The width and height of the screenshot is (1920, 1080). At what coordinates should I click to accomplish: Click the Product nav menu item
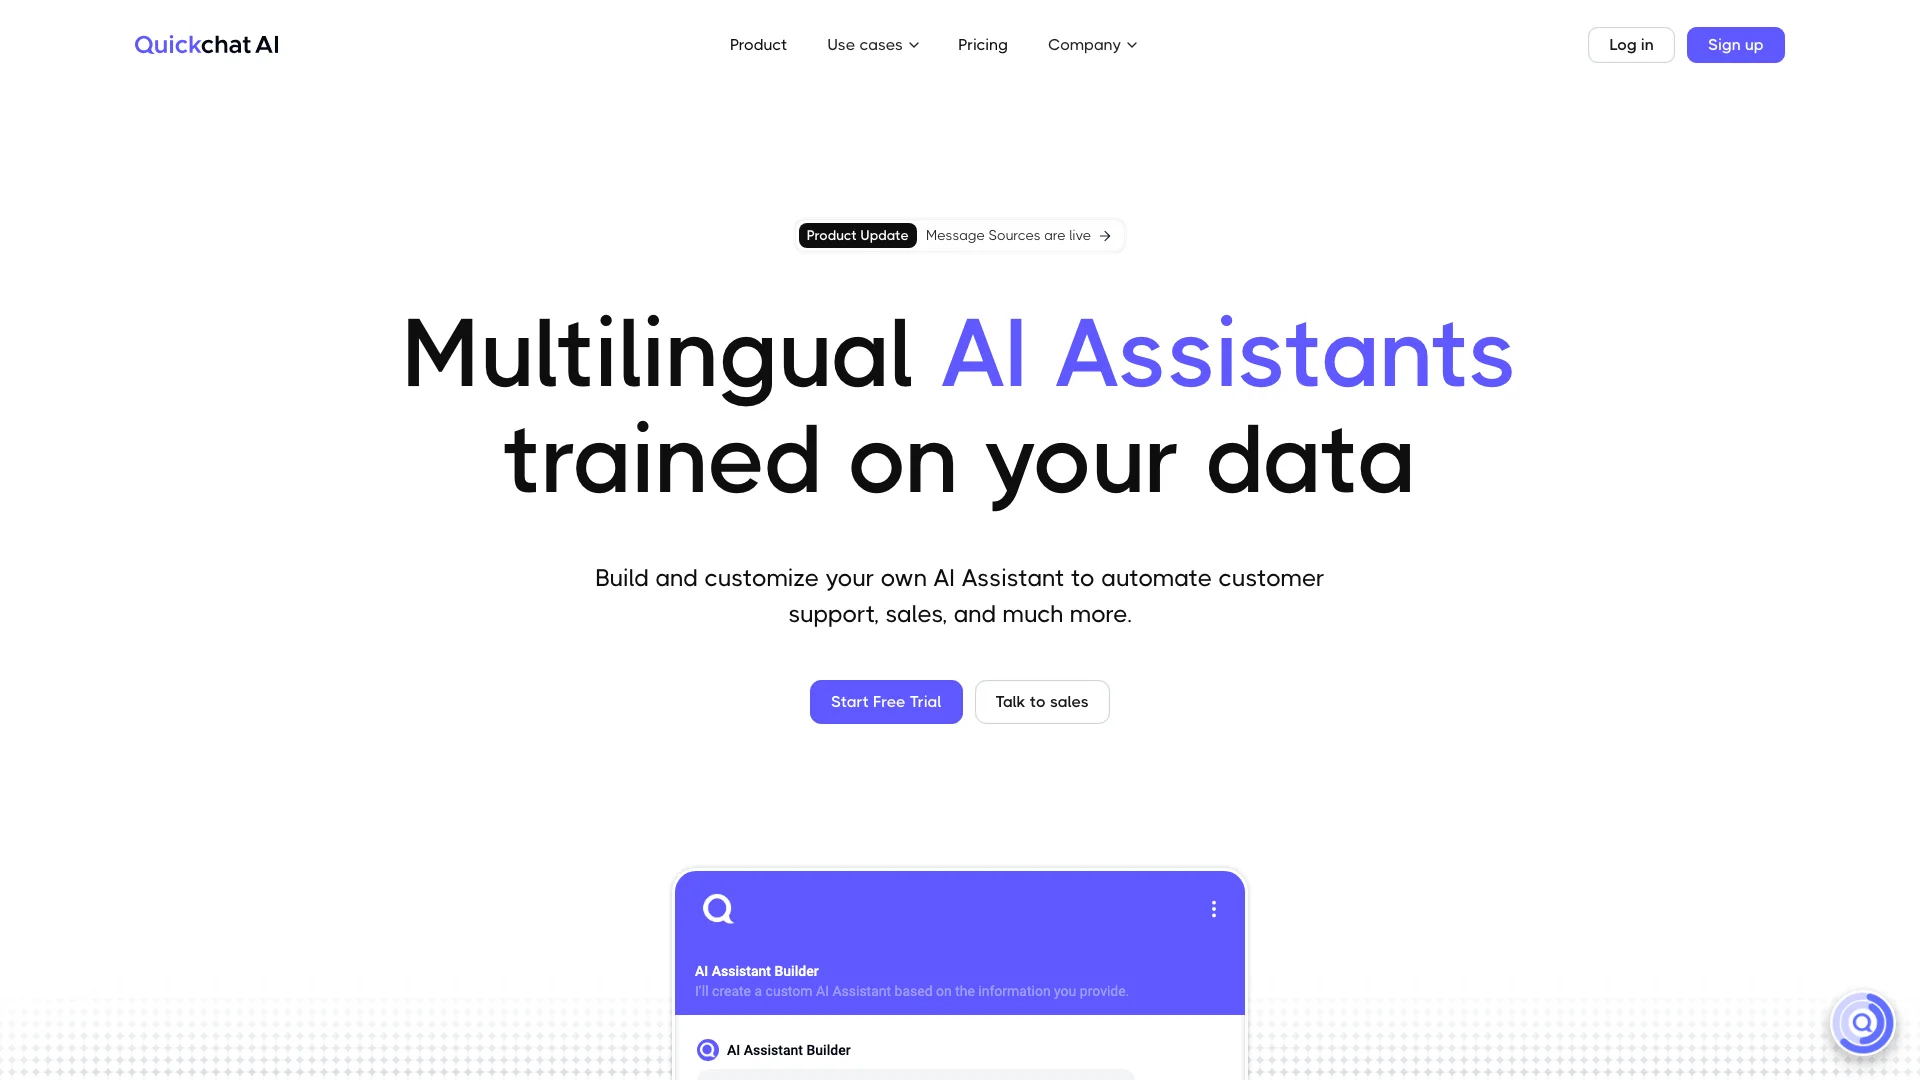758,44
